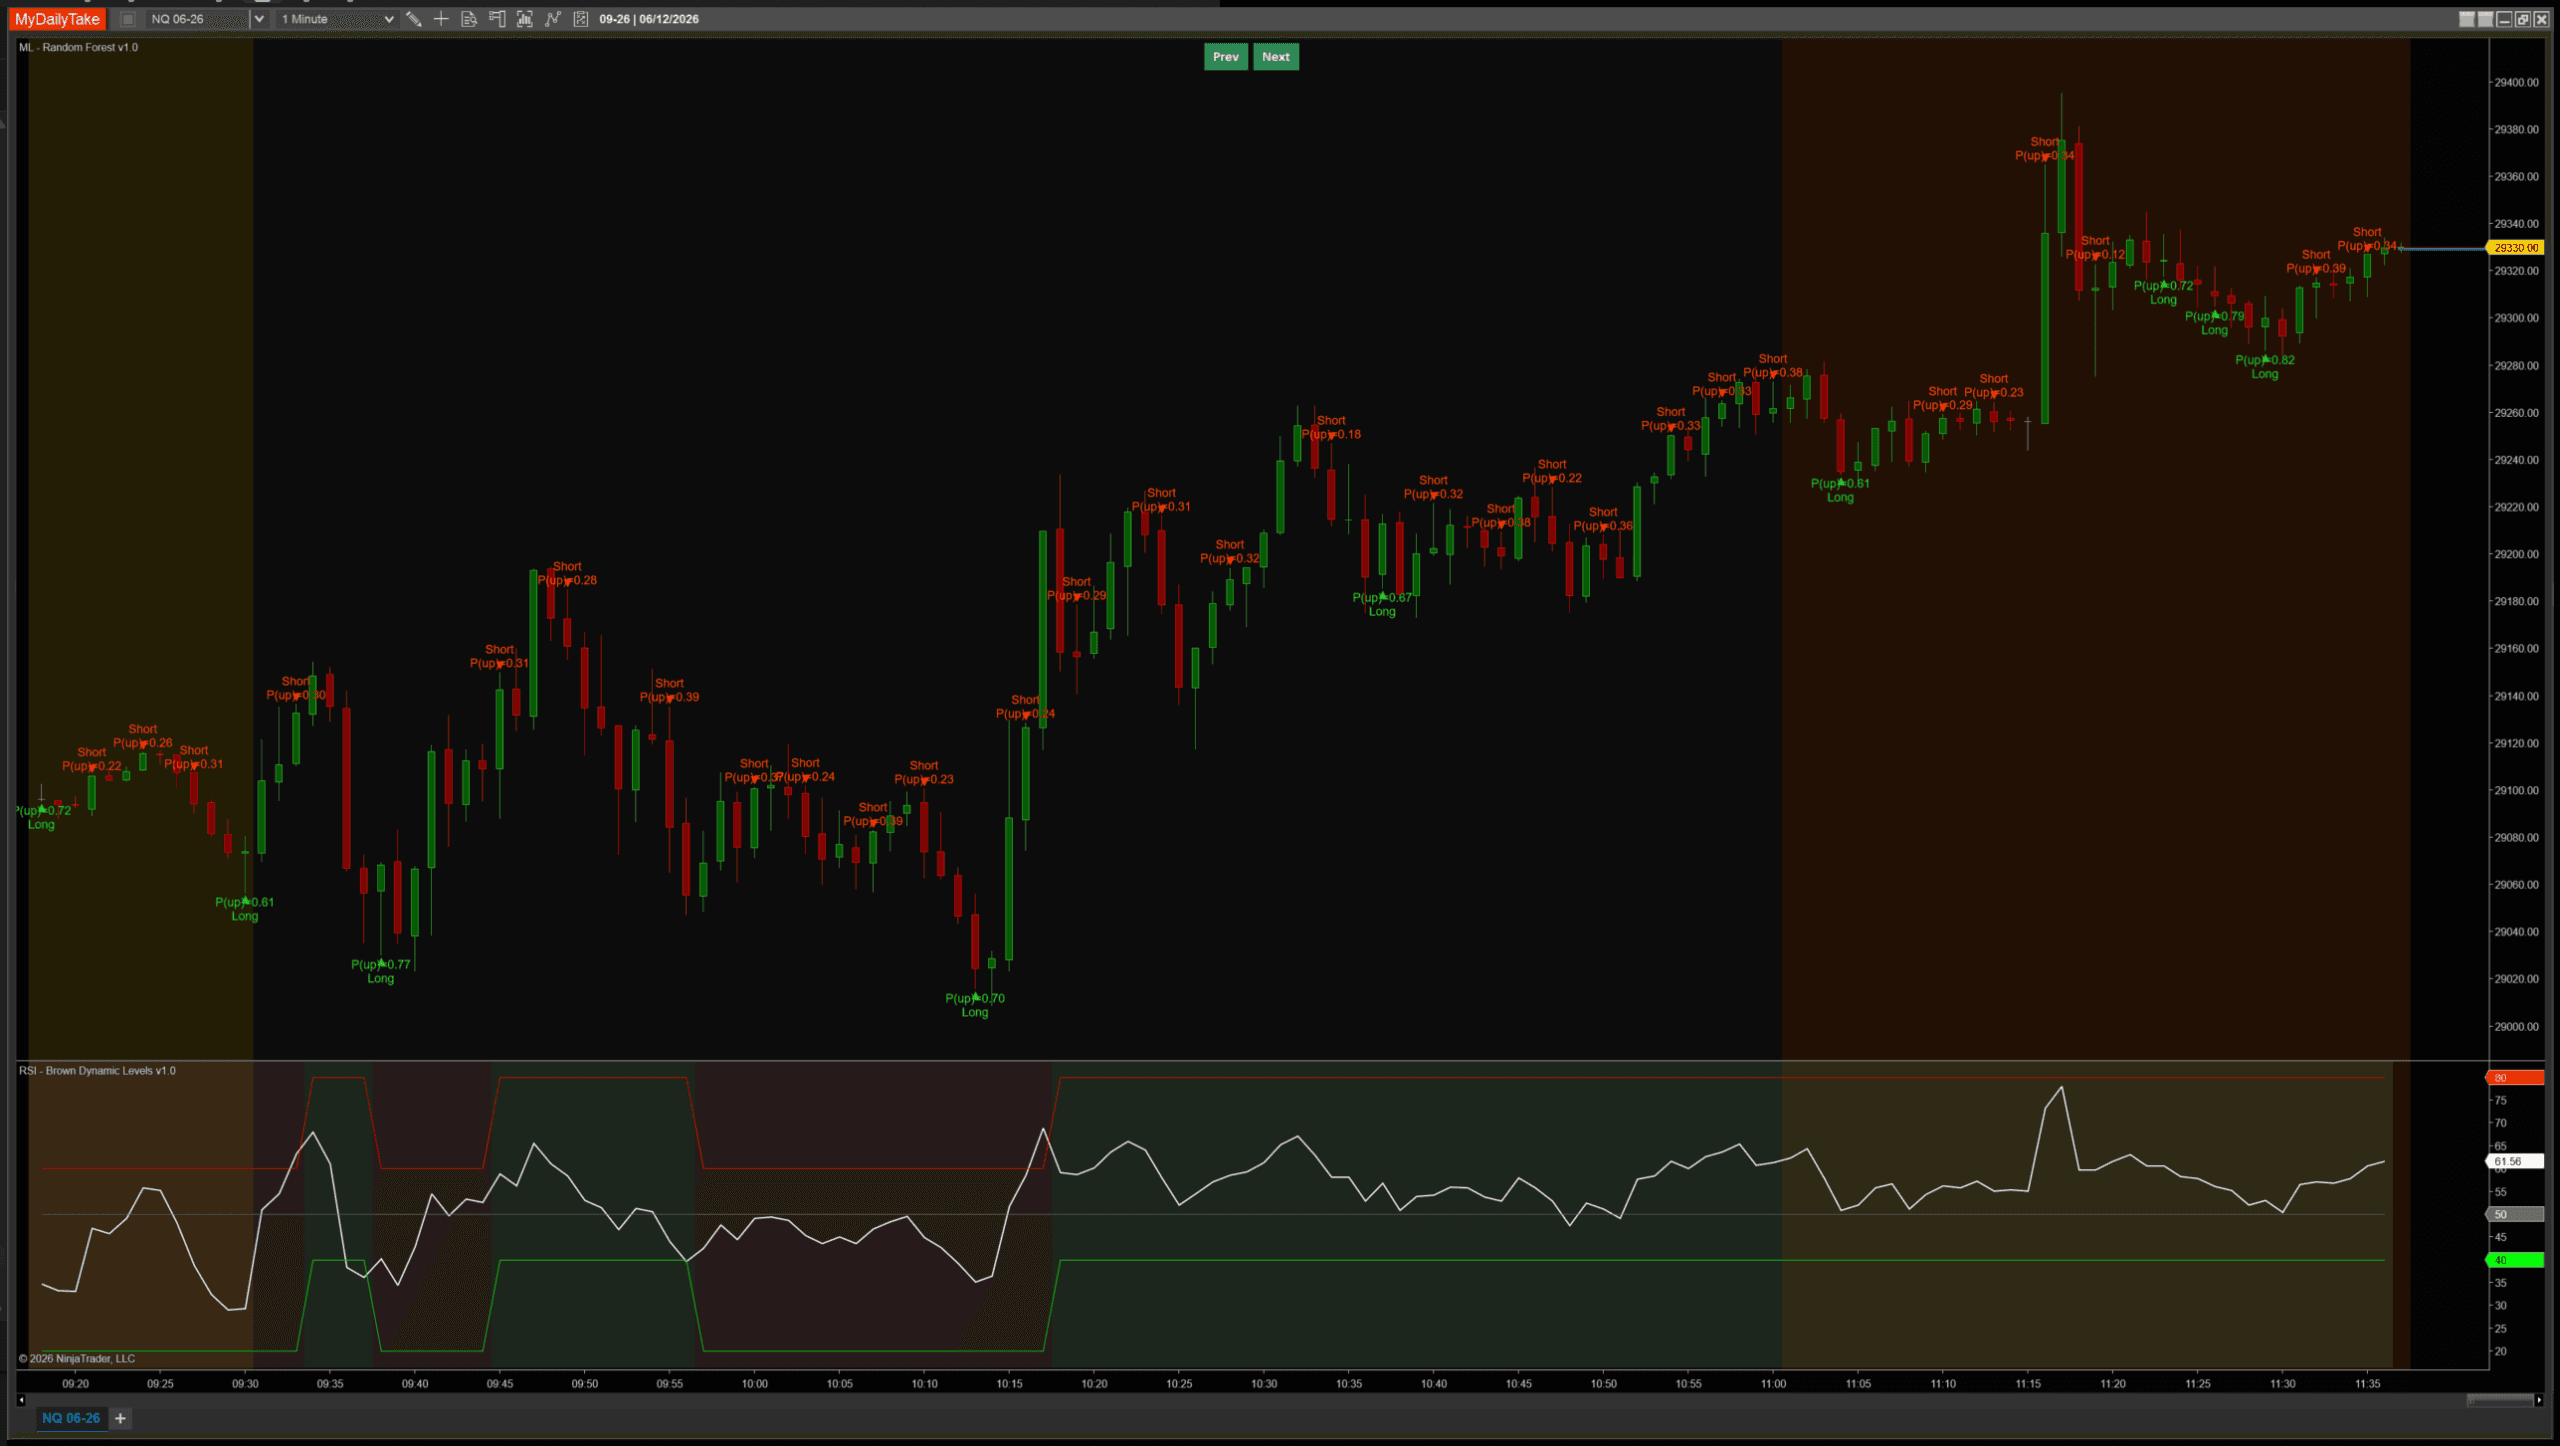The image size is (2560, 1446).
Task: Click the ML - Random Forest v1.0 label
Action: point(78,47)
